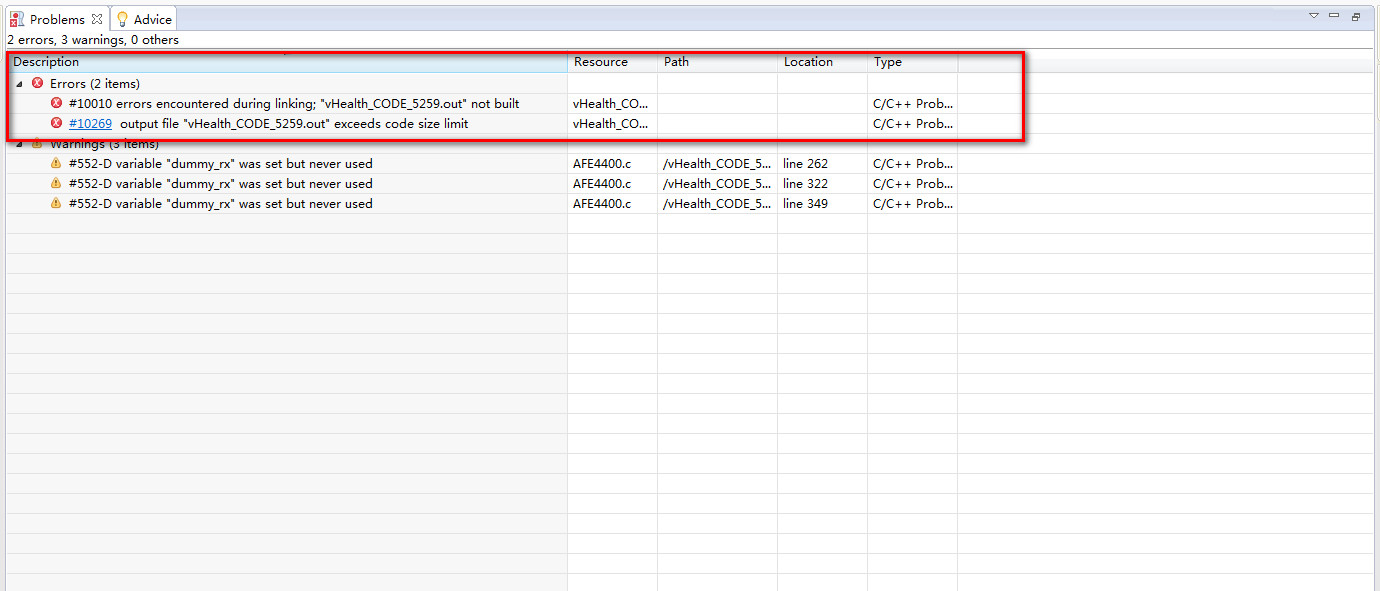The height and width of the screenshot is (591, 1380).
Task: Click the "Errors (2 items)" label
Action: 95,84
